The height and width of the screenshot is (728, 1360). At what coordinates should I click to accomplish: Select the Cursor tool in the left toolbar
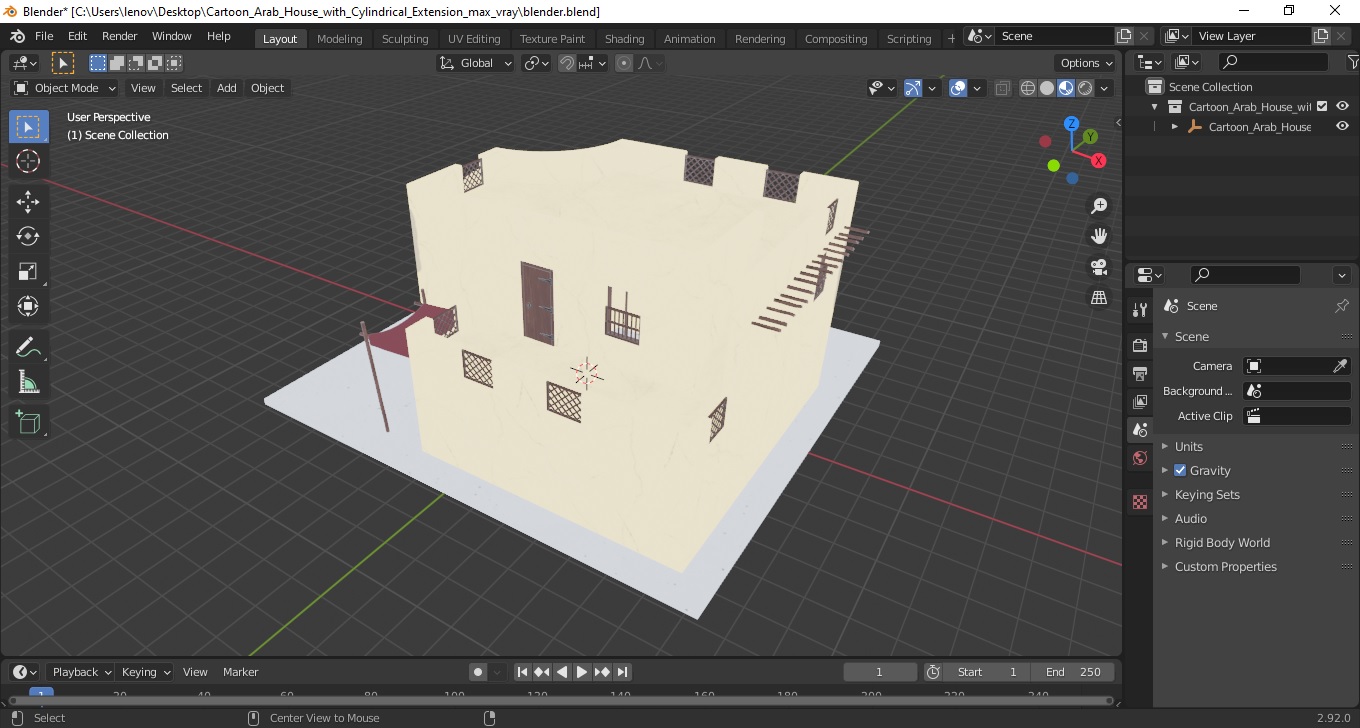[28, 161]
